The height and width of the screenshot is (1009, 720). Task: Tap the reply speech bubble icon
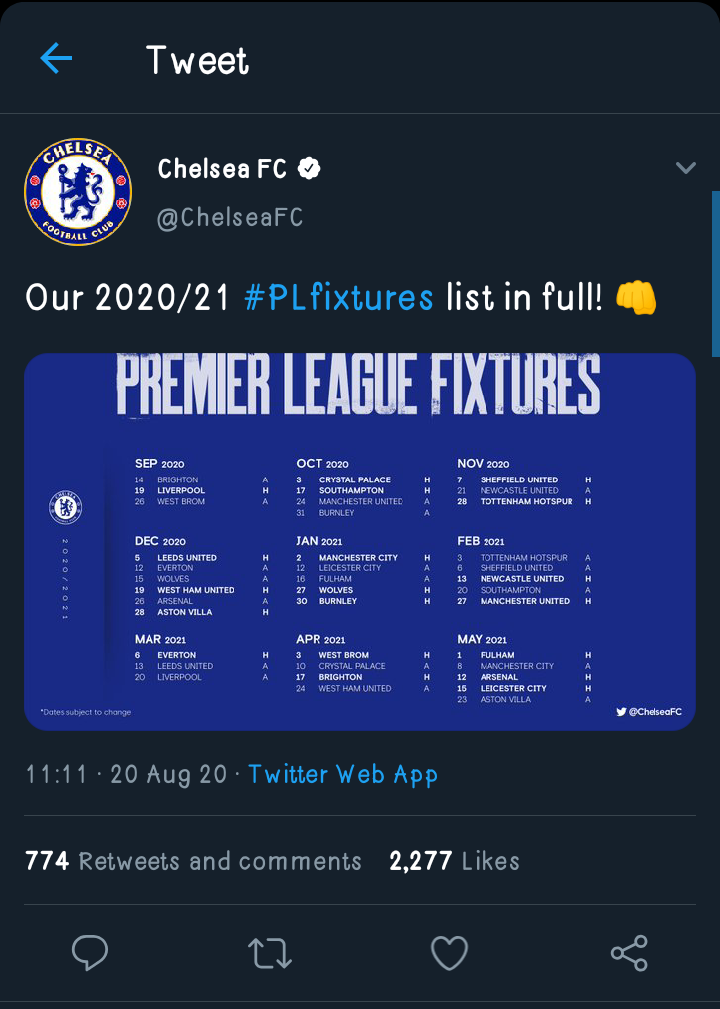pyautogui.click(x=90, y=953)
